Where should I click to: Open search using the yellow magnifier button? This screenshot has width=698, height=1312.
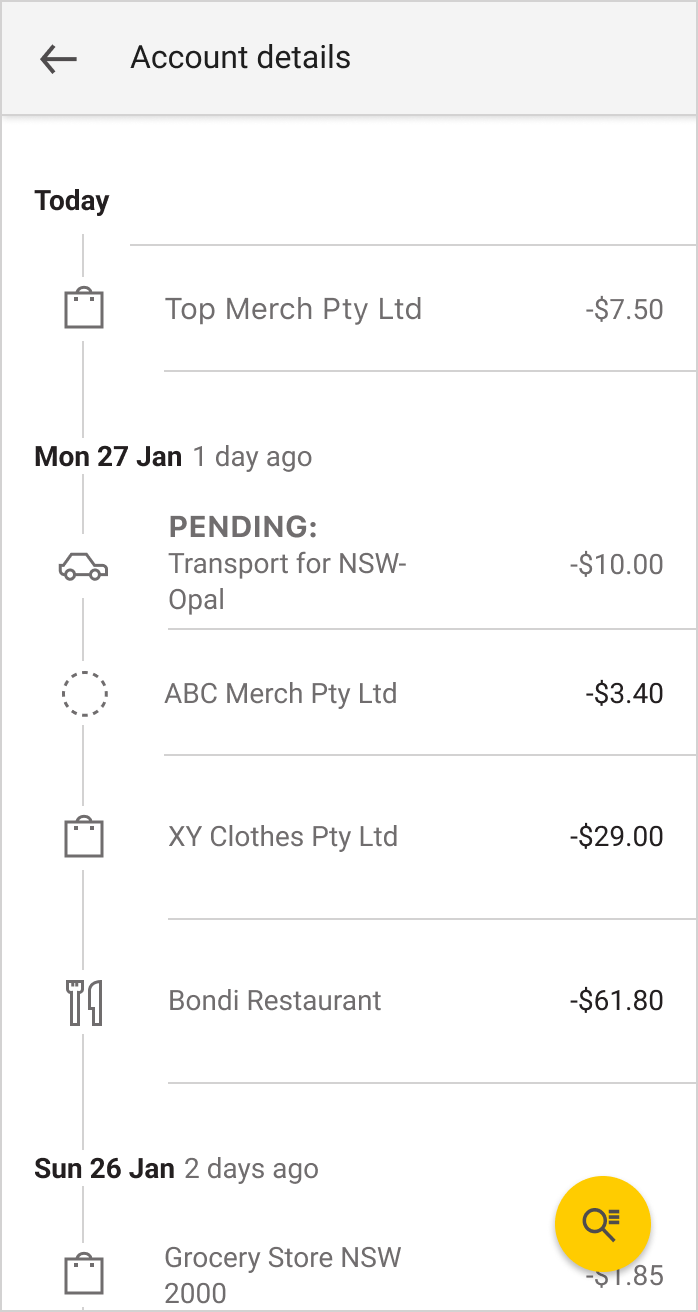point(603,1223)
